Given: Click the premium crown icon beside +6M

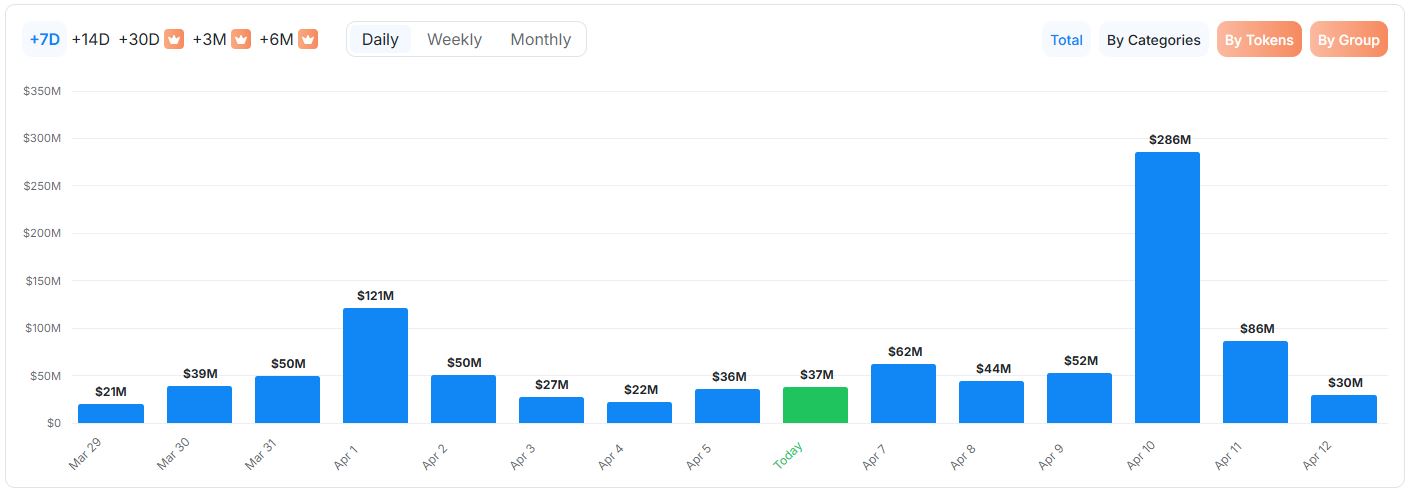Looking at the screenshot, I should (x=308, y=39).
